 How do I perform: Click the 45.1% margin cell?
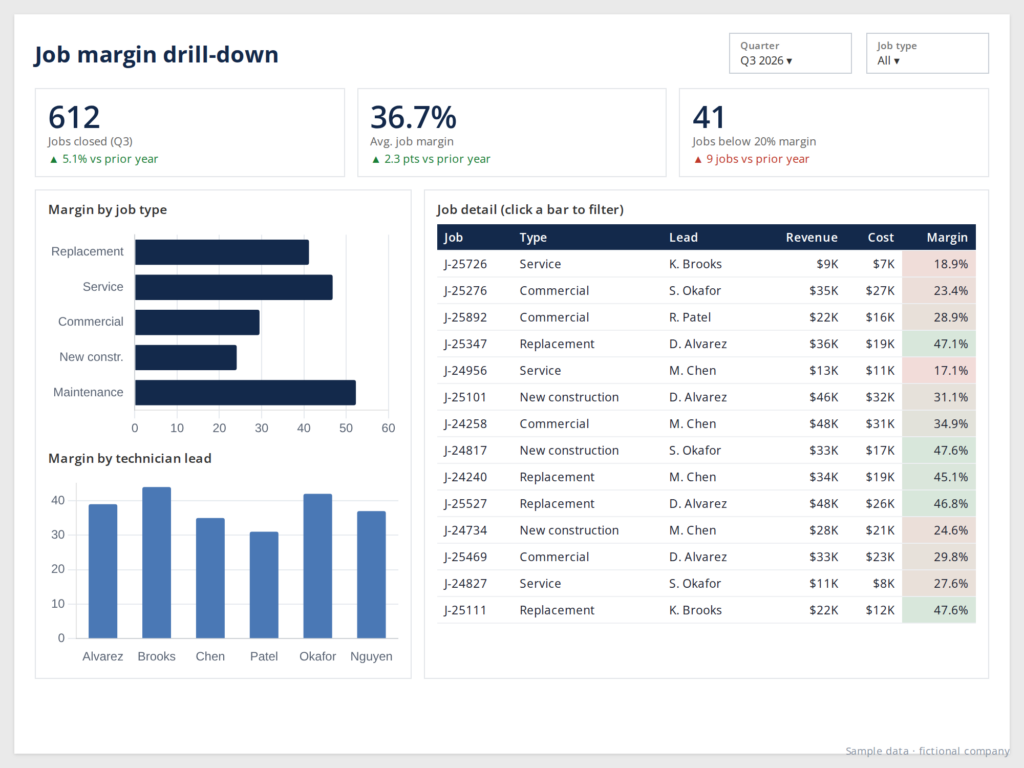(x=939, y=477)
